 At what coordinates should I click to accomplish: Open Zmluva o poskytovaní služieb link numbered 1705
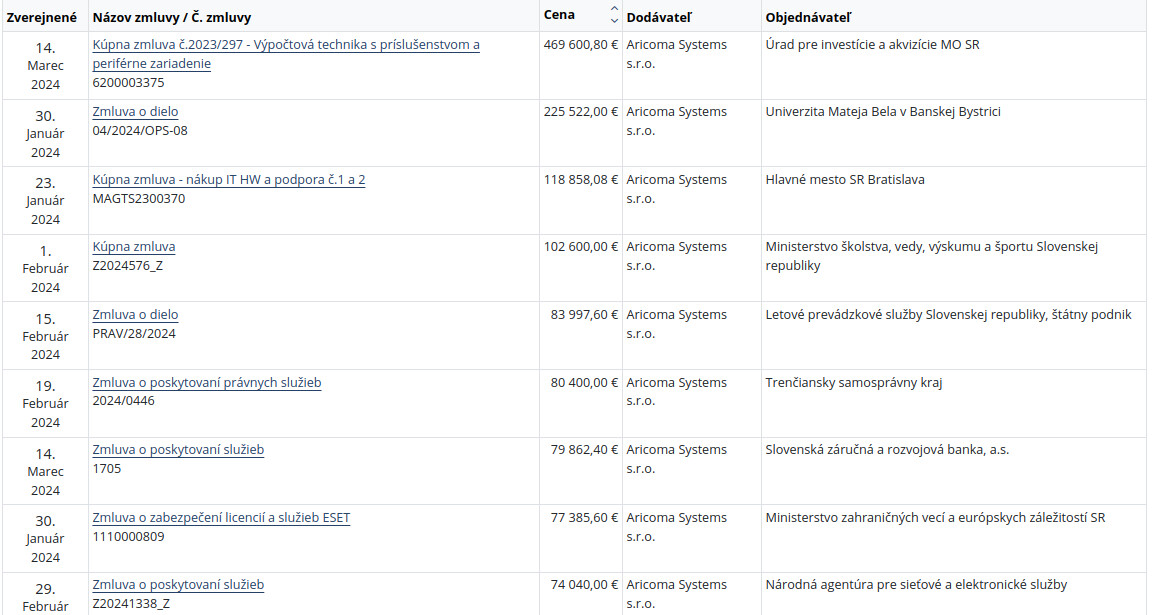178,450
